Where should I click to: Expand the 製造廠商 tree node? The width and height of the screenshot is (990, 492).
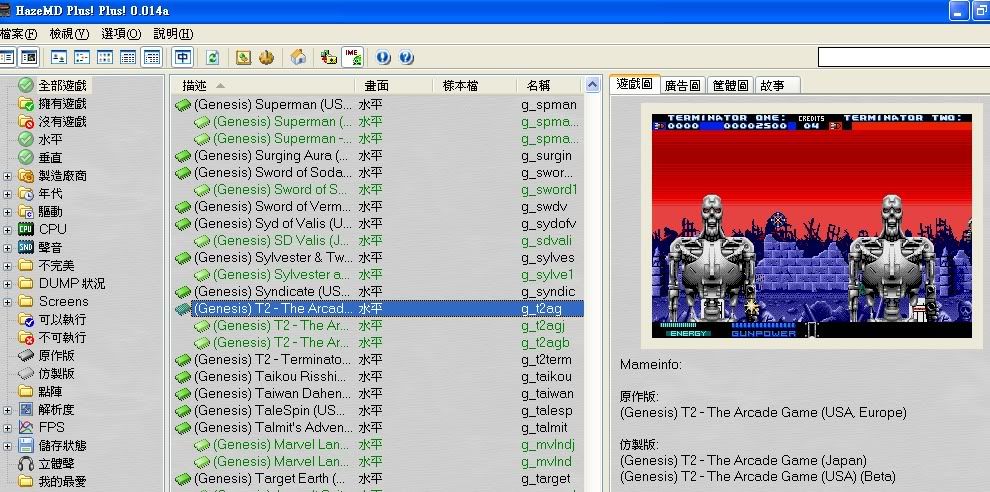pos(8,176)
